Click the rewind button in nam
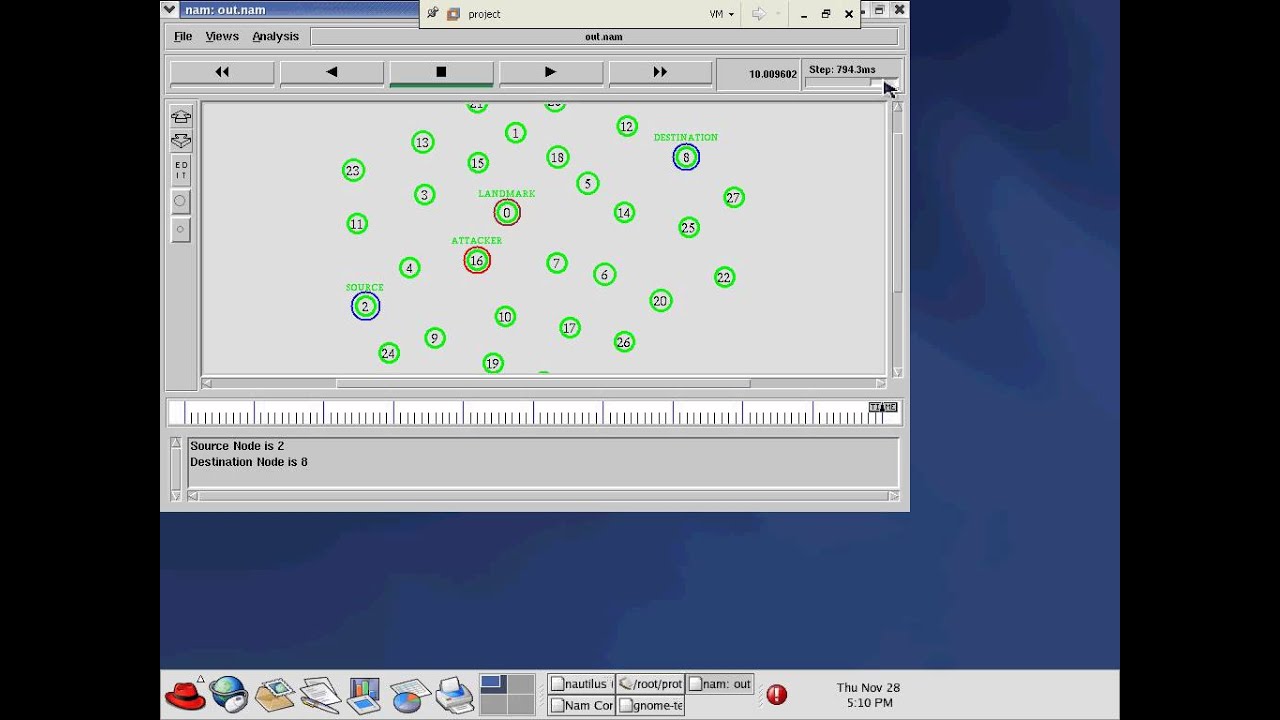Image resolution: width=1280 pixels, height=720 pixels. click(222, 72)
